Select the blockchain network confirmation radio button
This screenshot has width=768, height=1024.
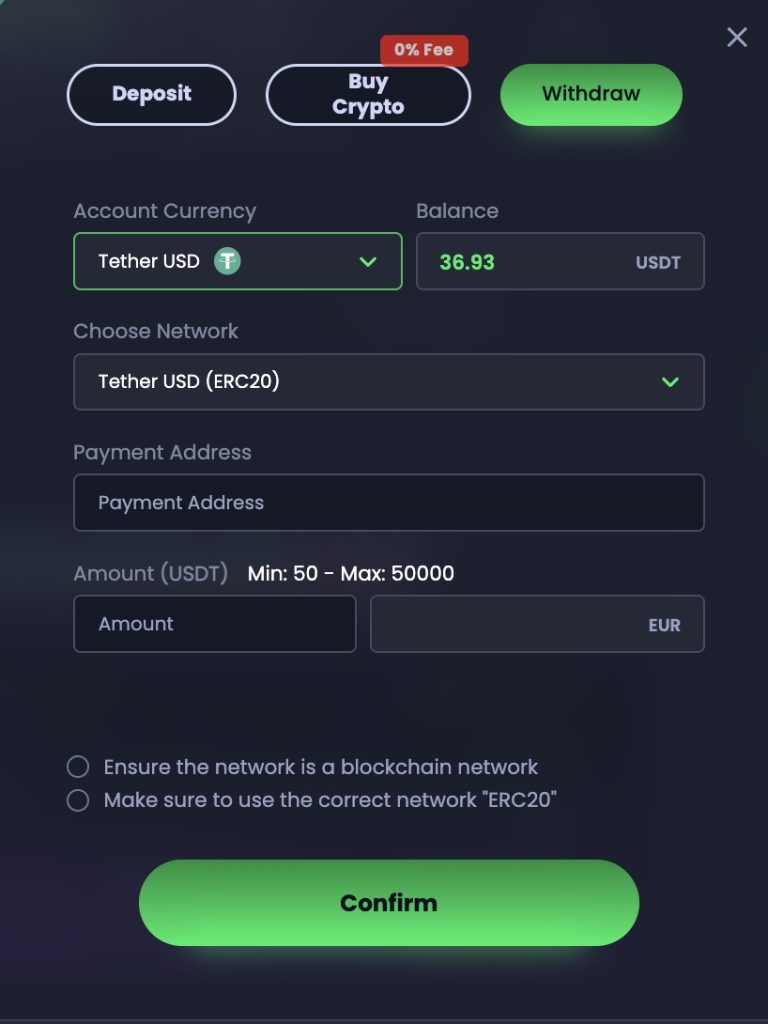78,766
